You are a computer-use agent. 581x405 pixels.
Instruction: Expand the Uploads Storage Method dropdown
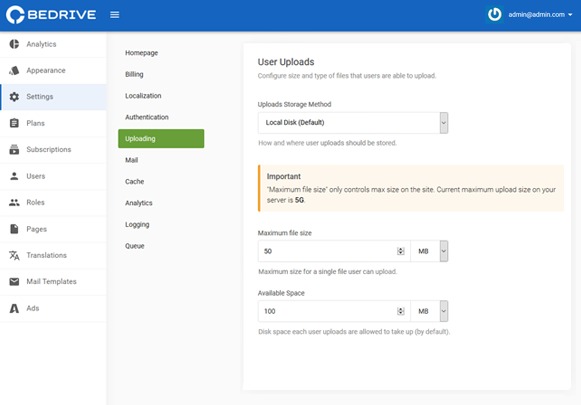353,123
